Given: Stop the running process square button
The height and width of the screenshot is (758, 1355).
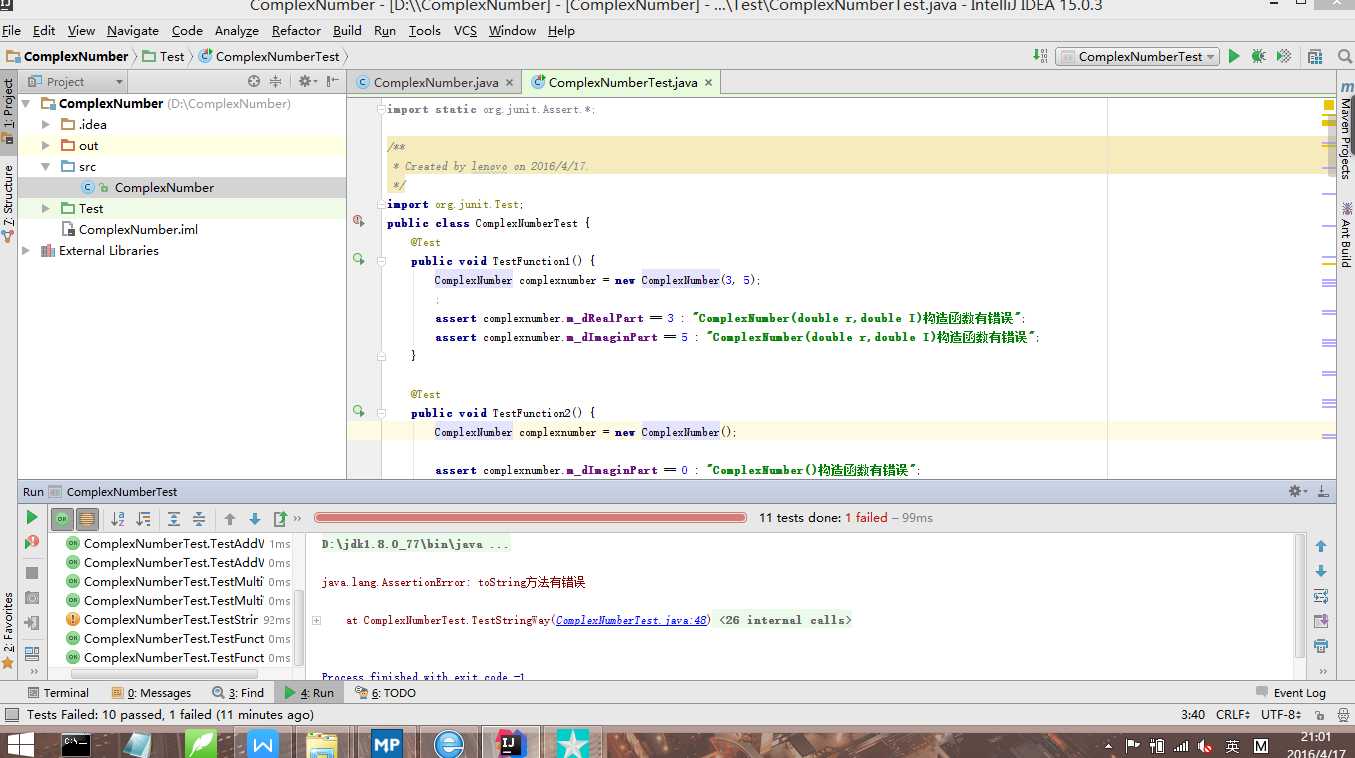Looking at the screenshot, I should [32, 573].
